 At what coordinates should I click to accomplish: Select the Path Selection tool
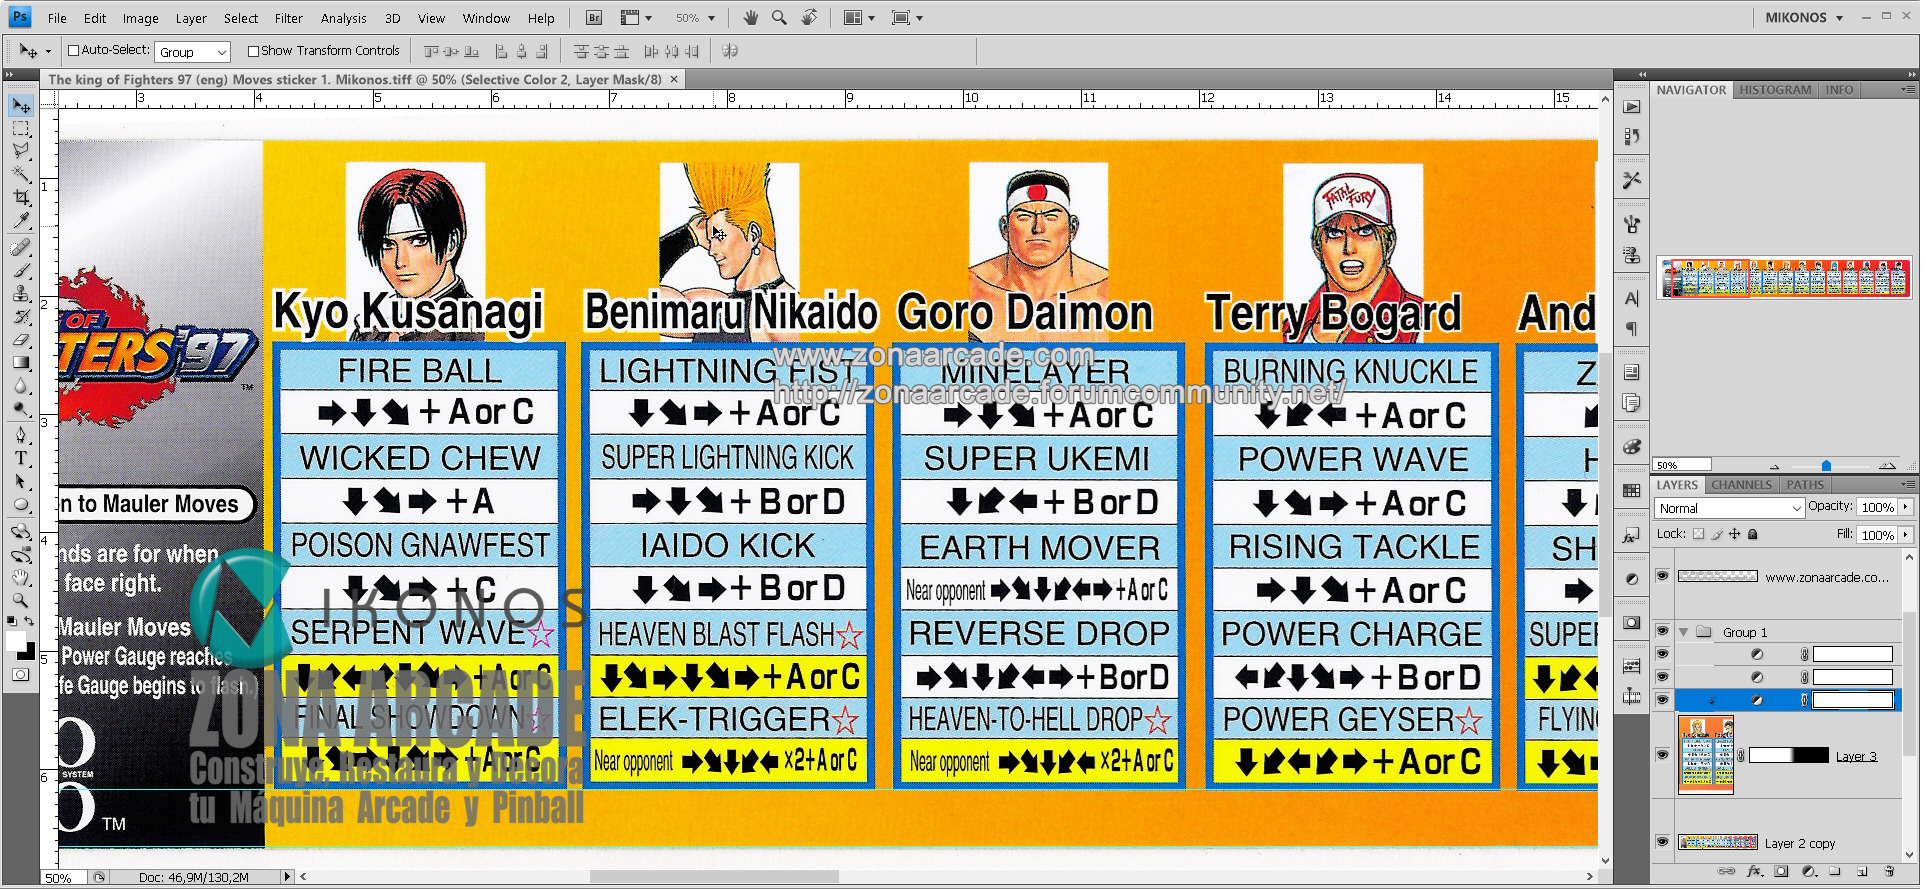click(x=21, y=481)
